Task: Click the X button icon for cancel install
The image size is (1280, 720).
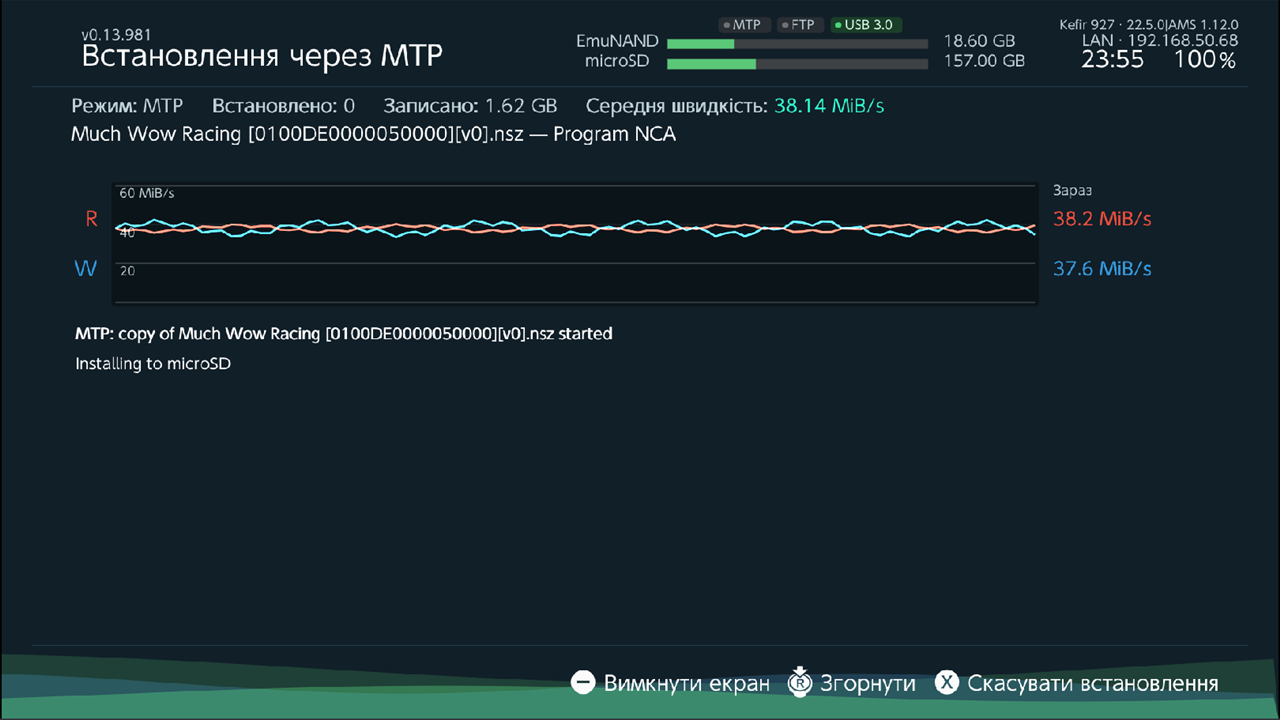Action: point(947,683)
